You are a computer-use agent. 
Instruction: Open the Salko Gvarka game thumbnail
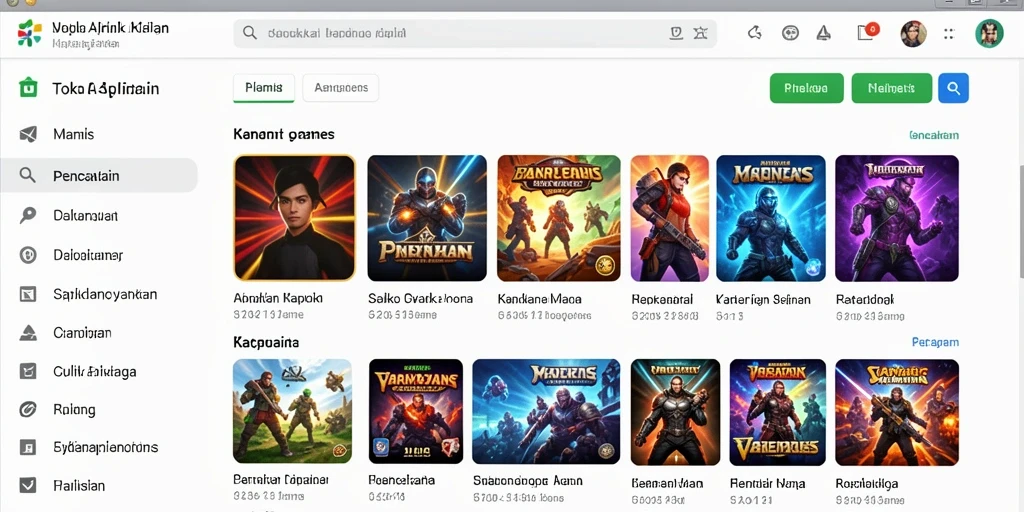427,218
